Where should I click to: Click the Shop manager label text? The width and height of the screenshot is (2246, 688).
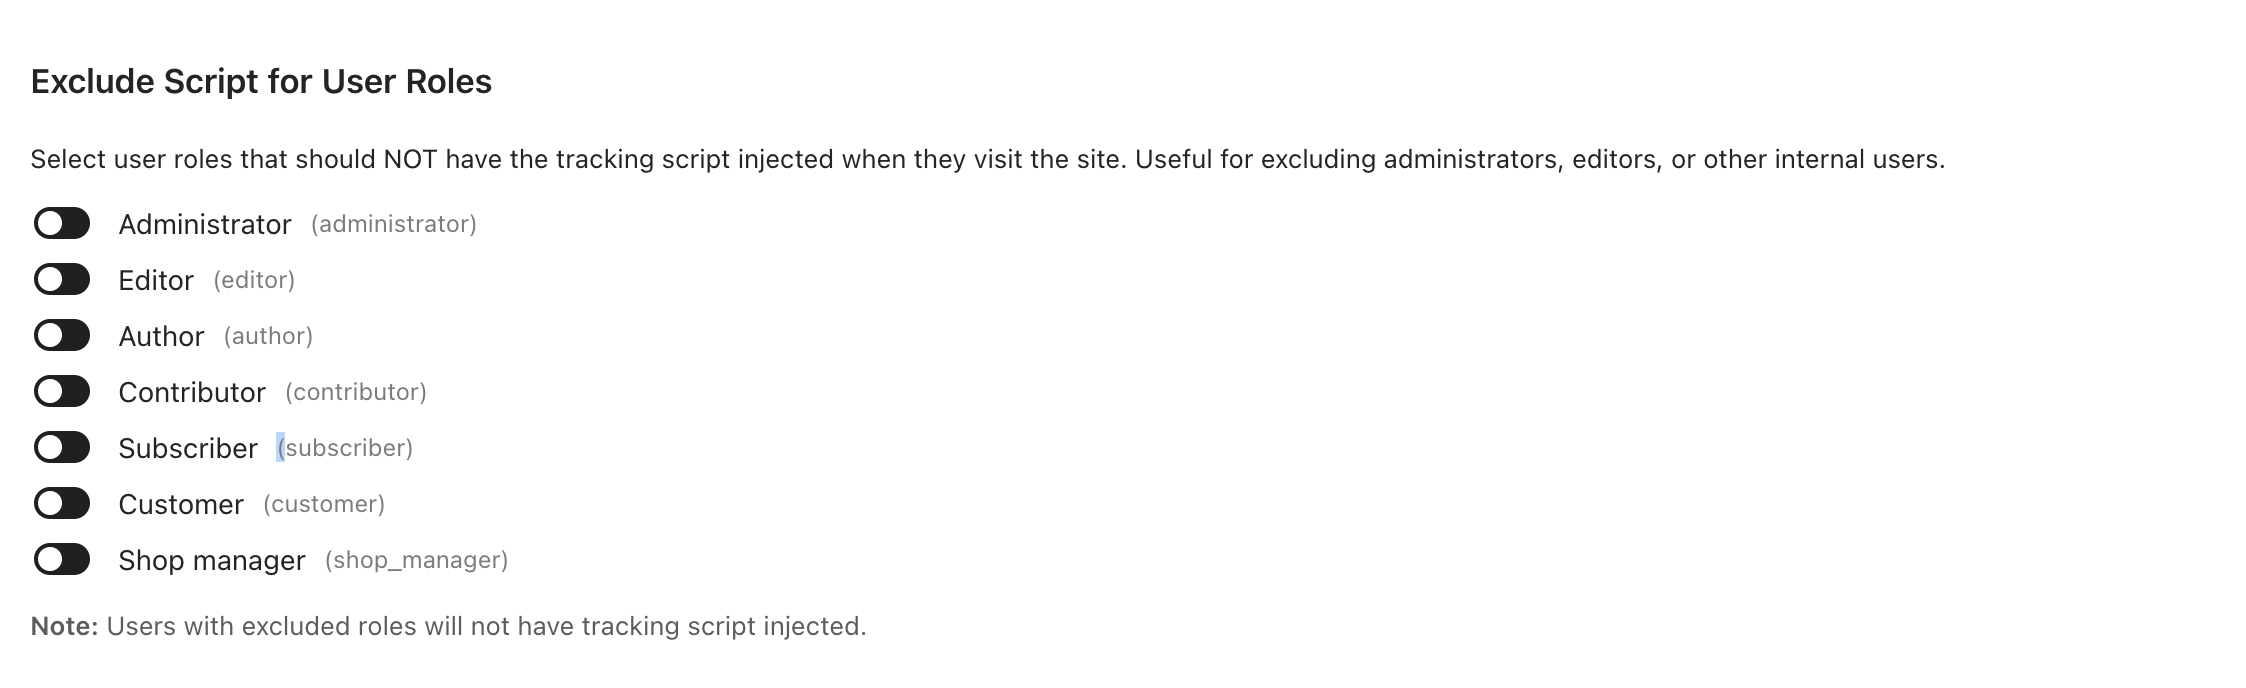[x=212, y=560]
